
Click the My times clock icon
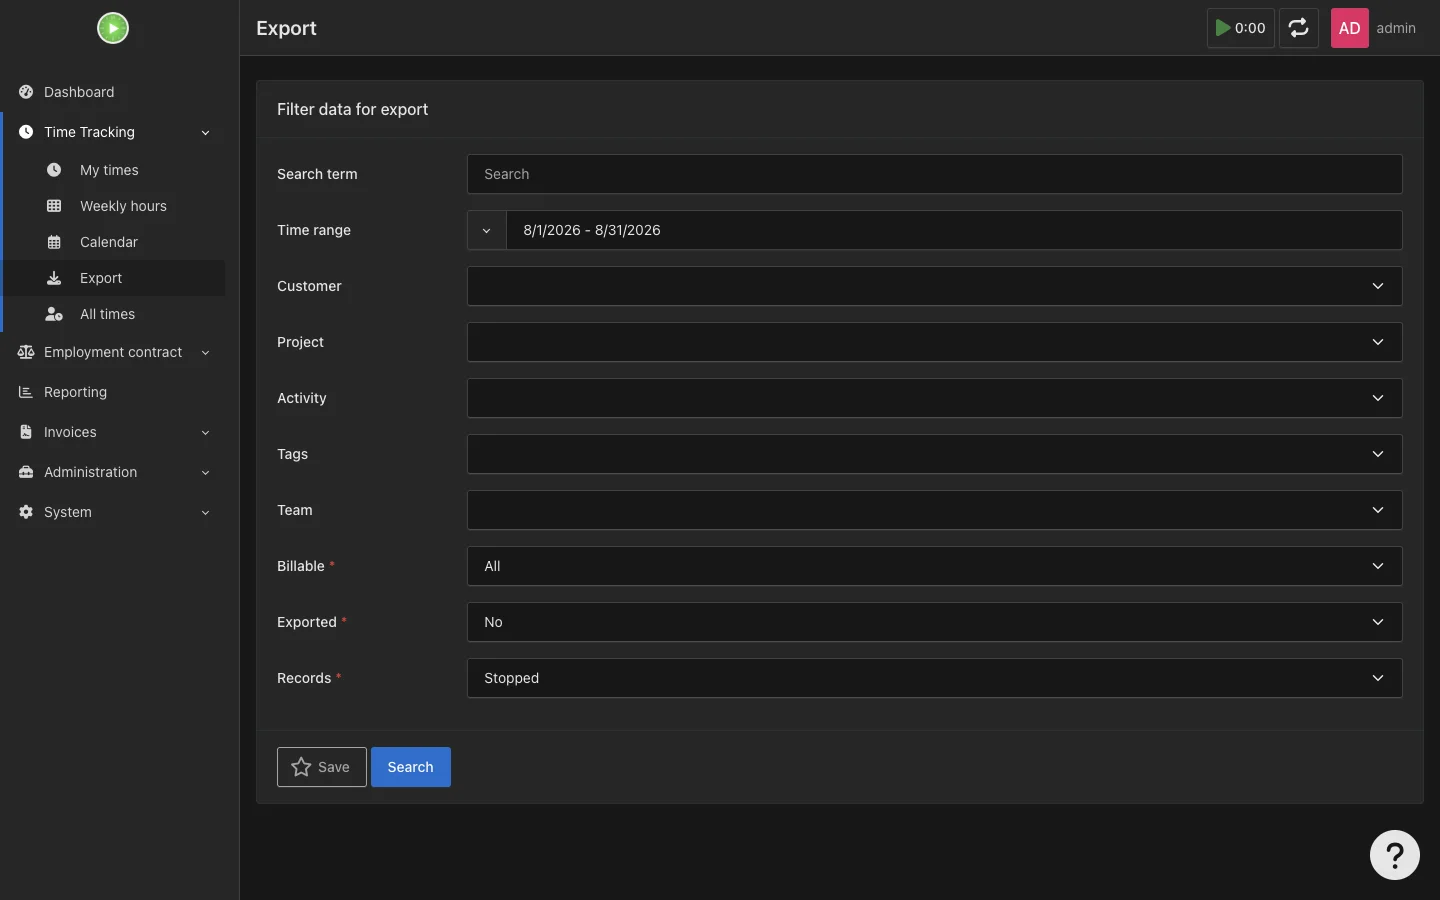point(54,170)
